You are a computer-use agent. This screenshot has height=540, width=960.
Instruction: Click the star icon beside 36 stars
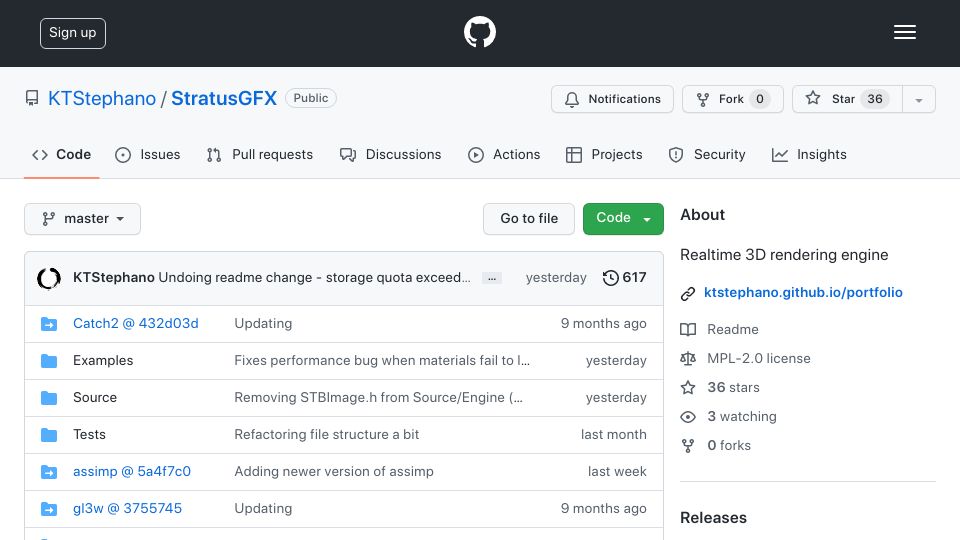(688, 388)
